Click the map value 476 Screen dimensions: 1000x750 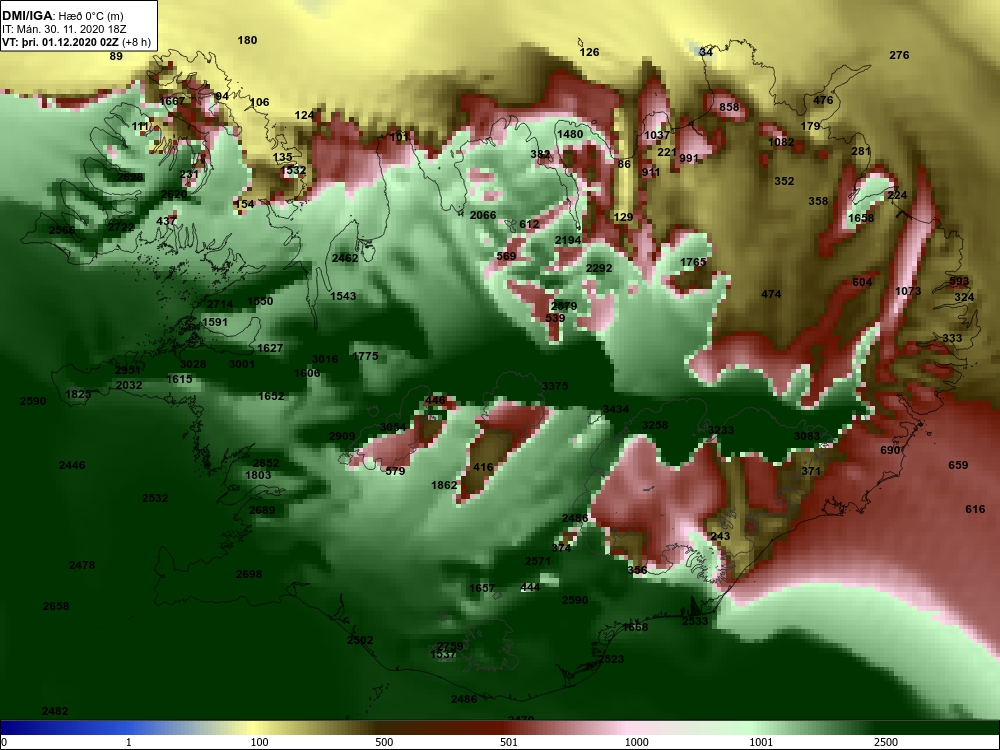(823, 100)
